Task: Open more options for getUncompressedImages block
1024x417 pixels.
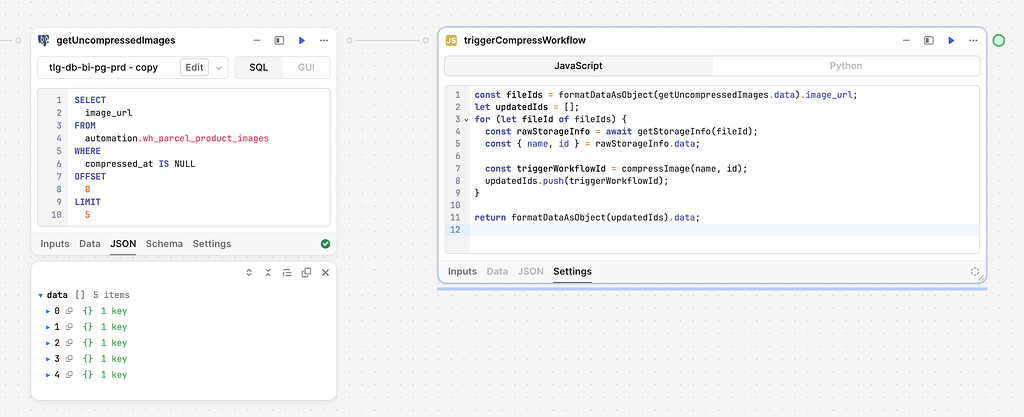Action: point(324,40)
